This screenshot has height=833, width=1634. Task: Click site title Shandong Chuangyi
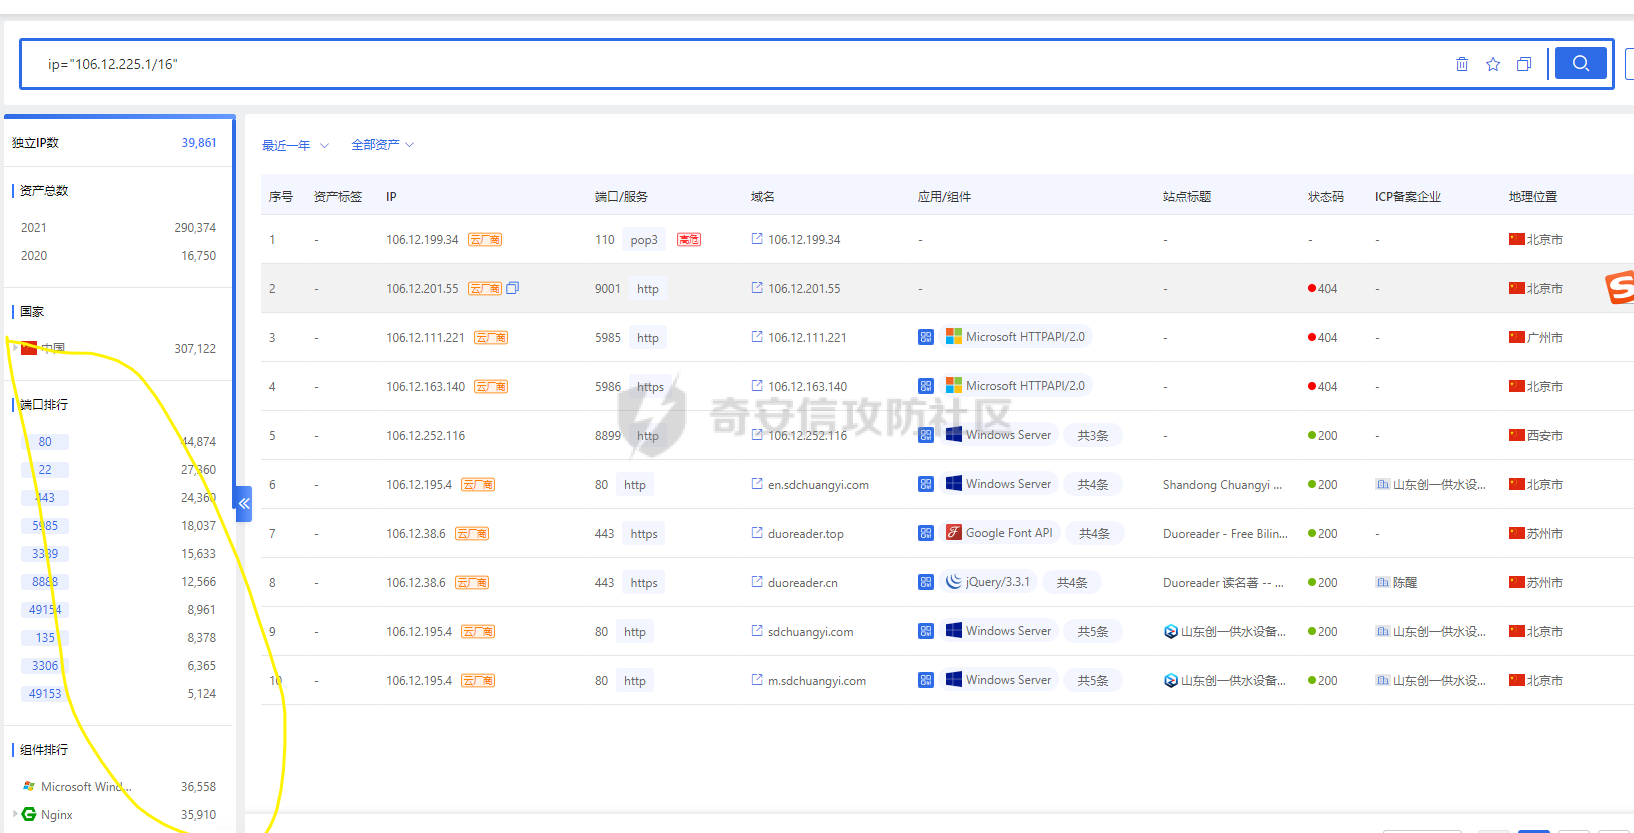(x=1222, y=484)
